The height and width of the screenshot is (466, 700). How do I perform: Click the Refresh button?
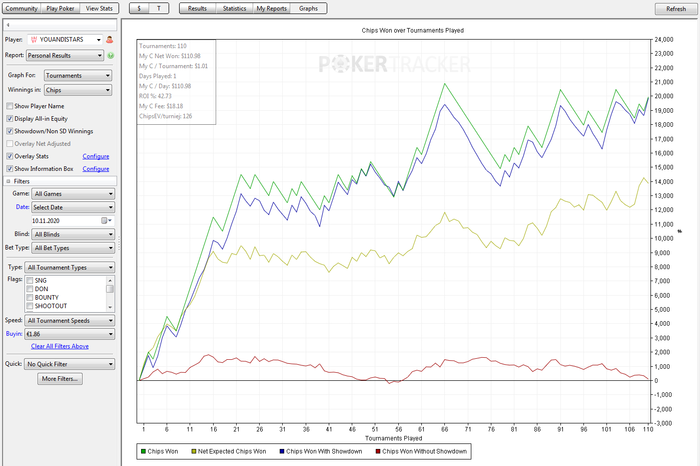676,9
